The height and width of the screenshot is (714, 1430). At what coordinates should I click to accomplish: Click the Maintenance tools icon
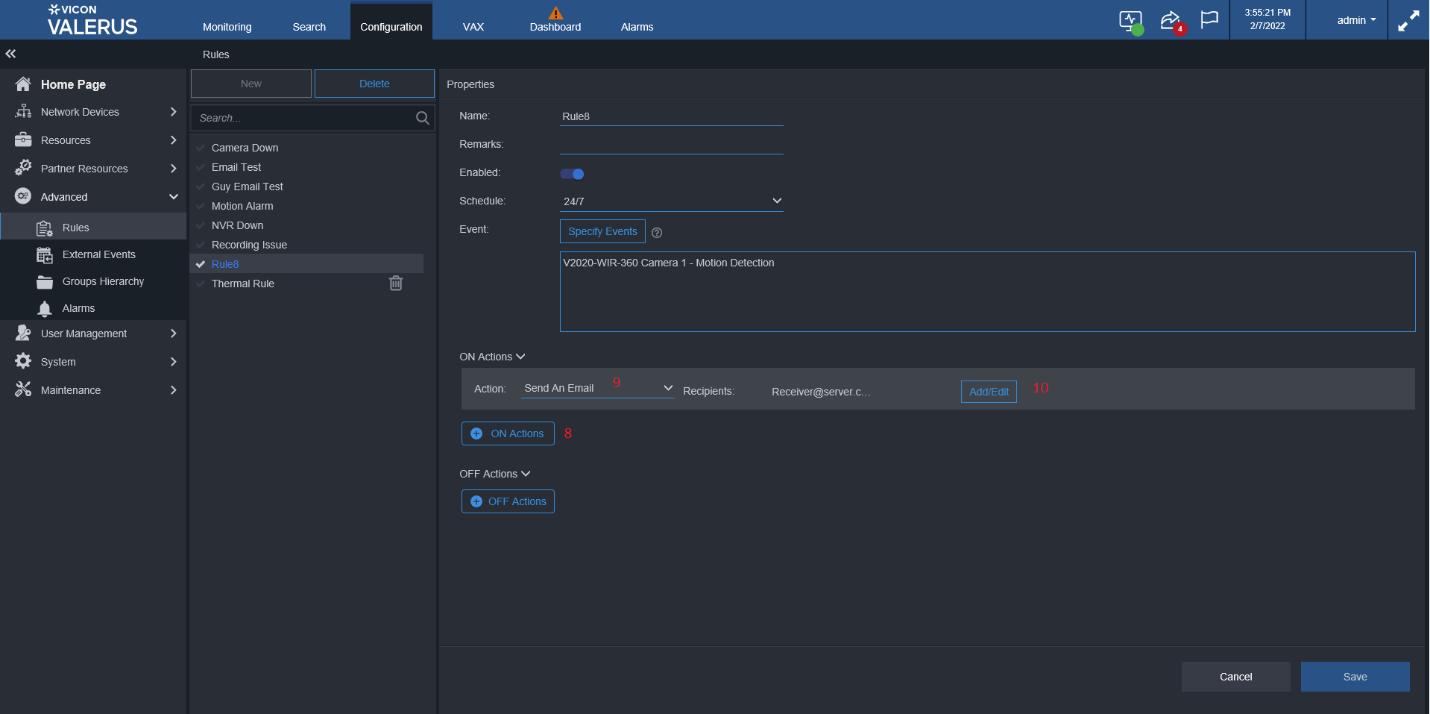[x=23, y=390]
